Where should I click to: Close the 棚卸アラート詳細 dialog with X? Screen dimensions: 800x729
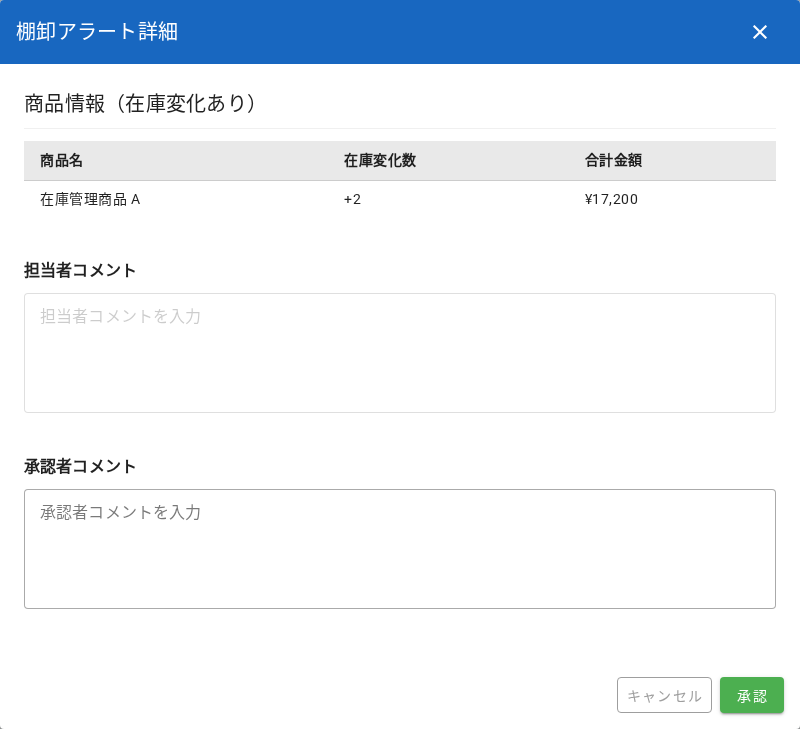760,32
